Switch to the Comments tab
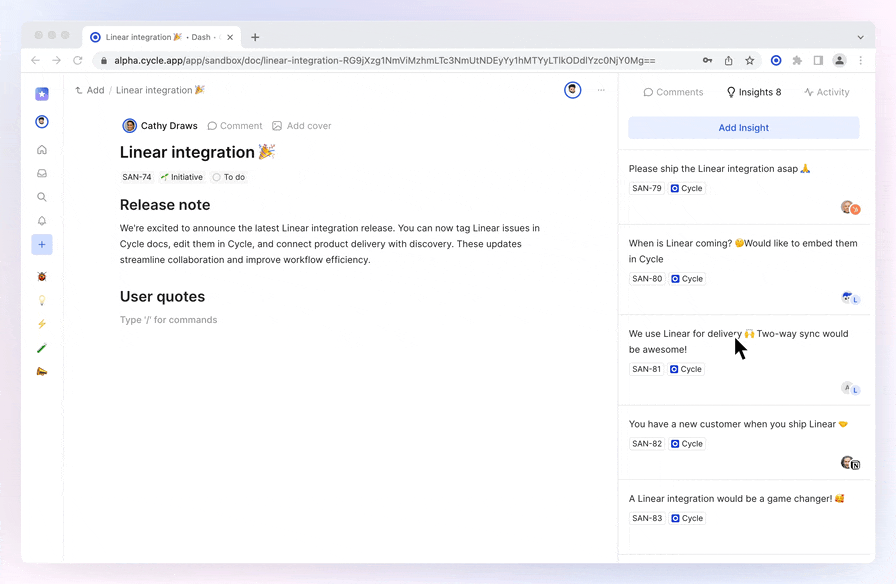 [x=673, y=92]
